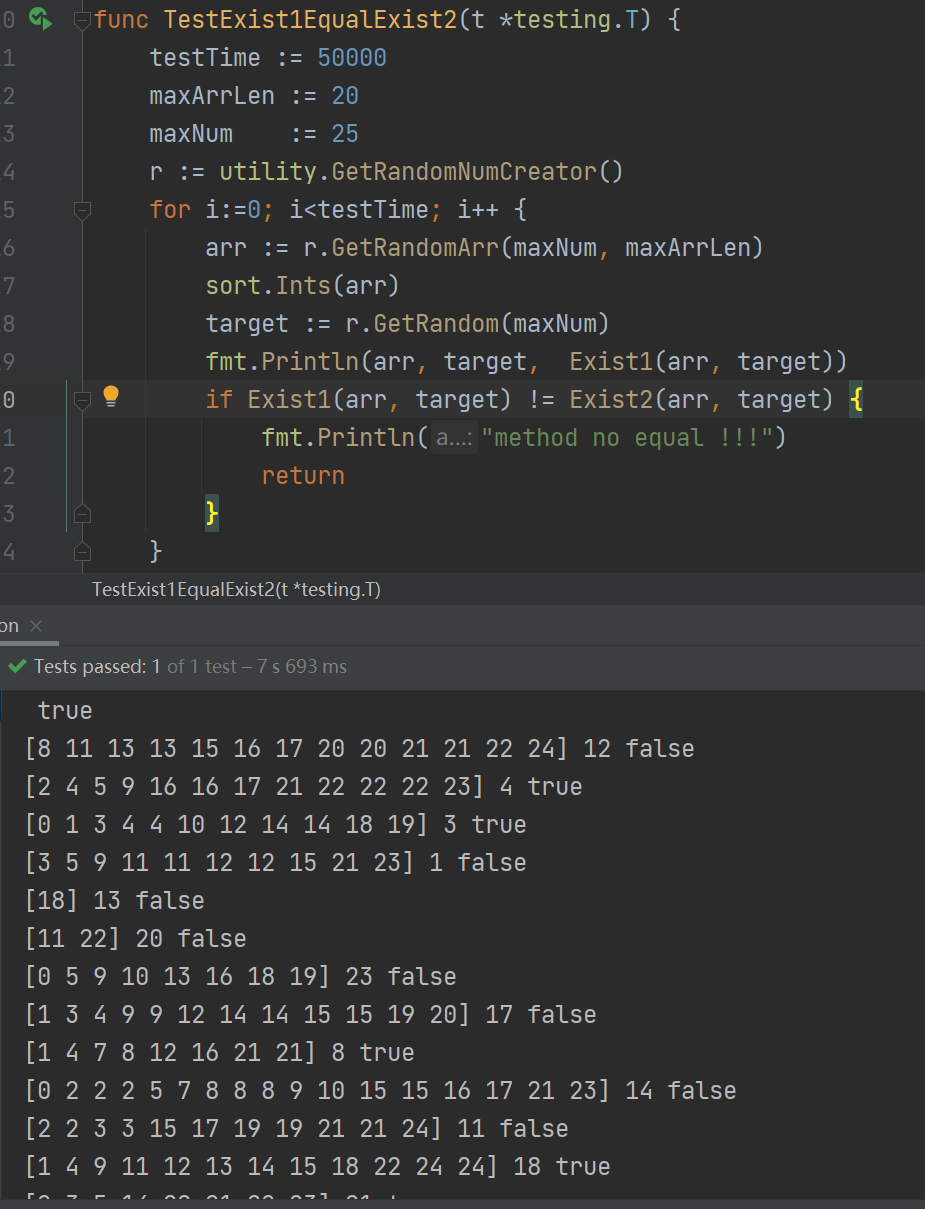The height and width of the screenshot is (1209, 925).
Task: Click the green checkmark beside Tests passed
Action: (x=17, y=666)
